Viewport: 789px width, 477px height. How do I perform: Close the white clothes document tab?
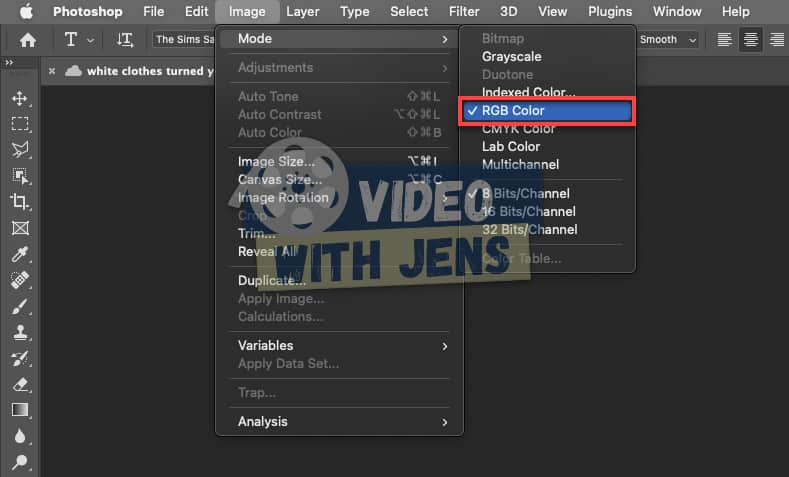[x=52, y=71]
